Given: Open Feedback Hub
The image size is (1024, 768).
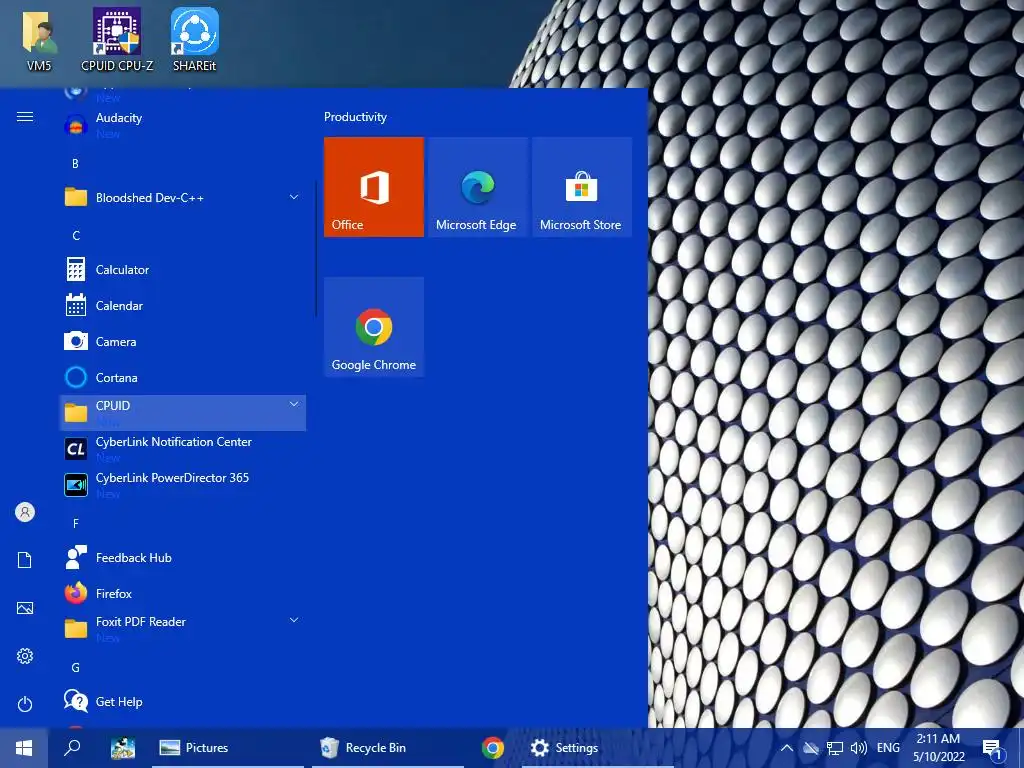Looking at the screenshot, I should (183, 558).
